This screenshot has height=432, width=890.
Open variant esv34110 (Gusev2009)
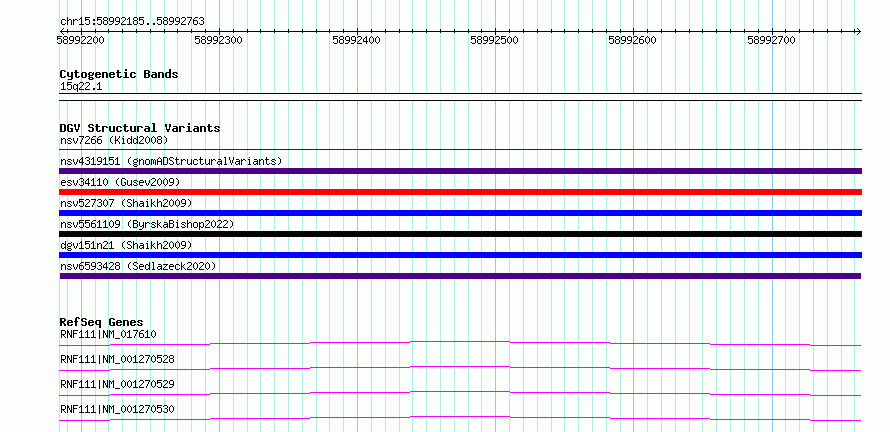click(x=120, y=182)
